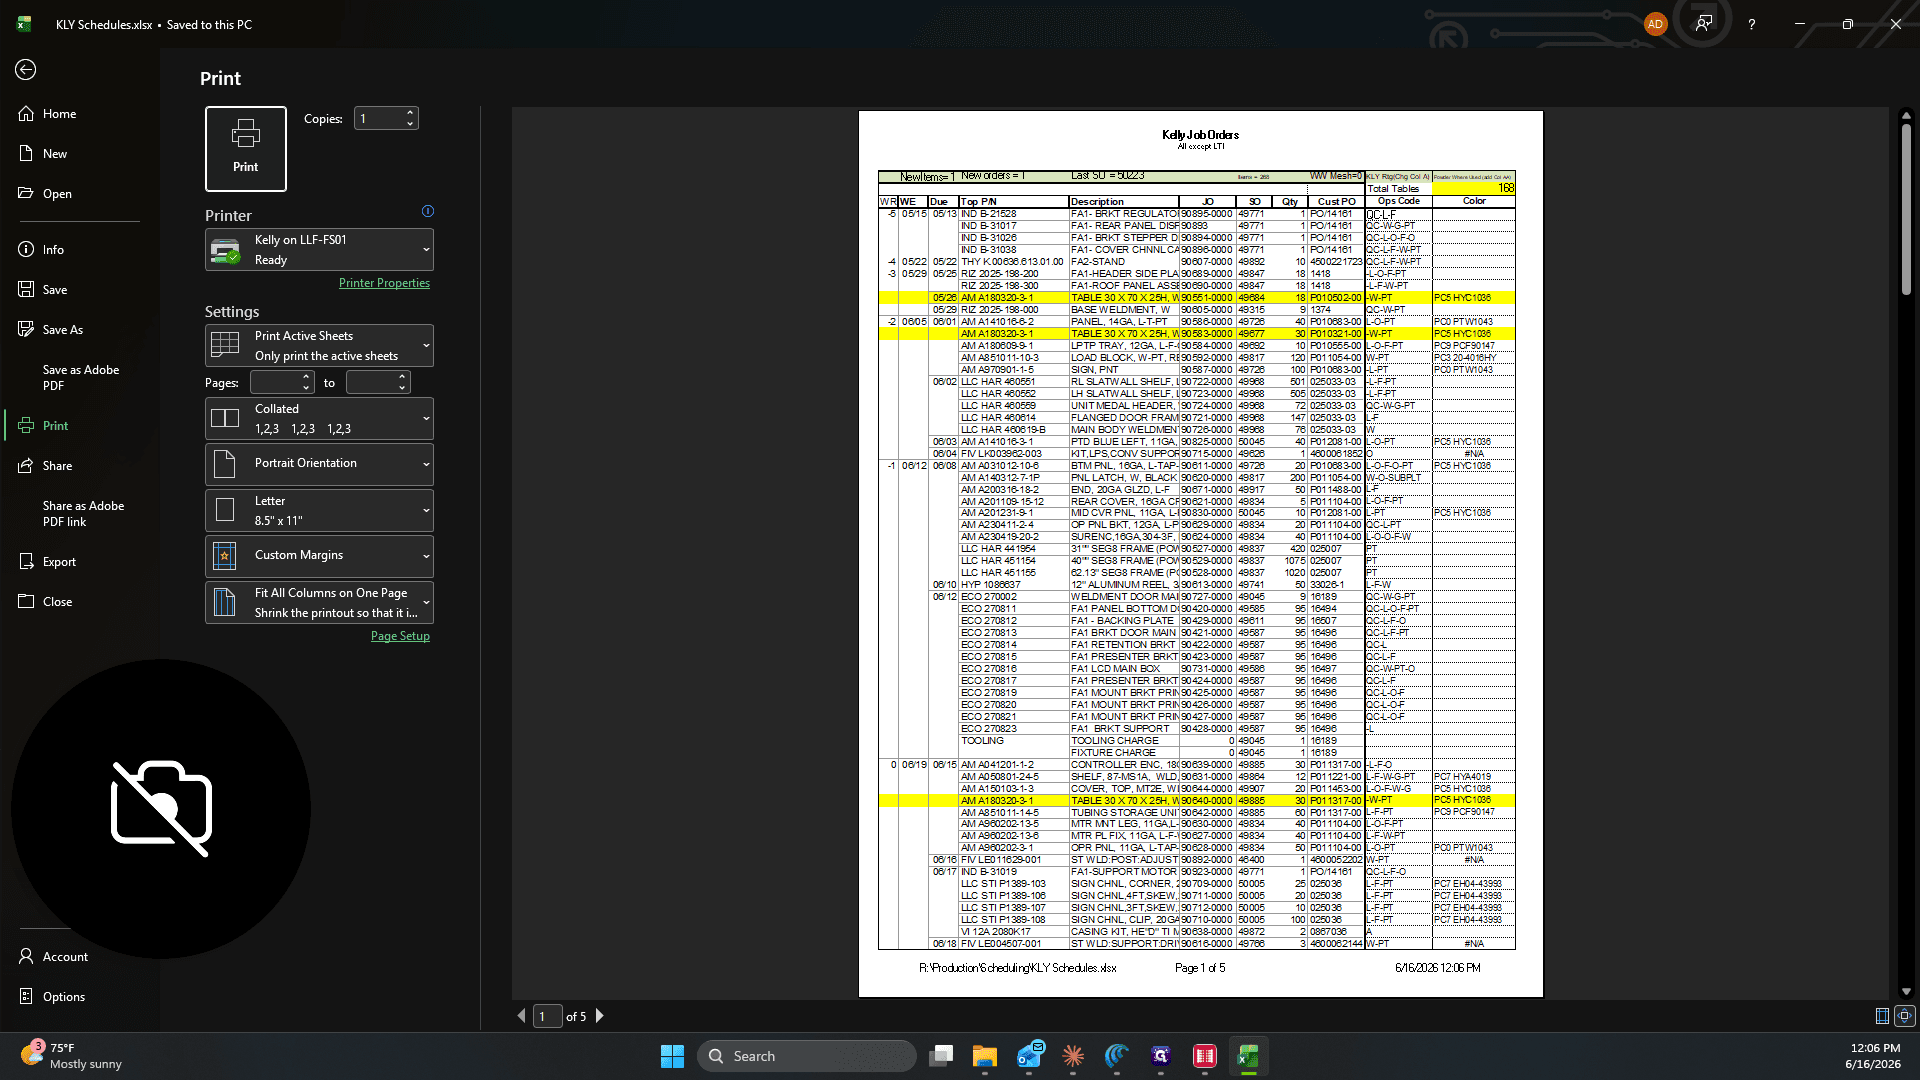Expand the Kelly on LLF-FS01 printer dropdown
Viewport: 1920px width, 1080px height.
point(319,250)
